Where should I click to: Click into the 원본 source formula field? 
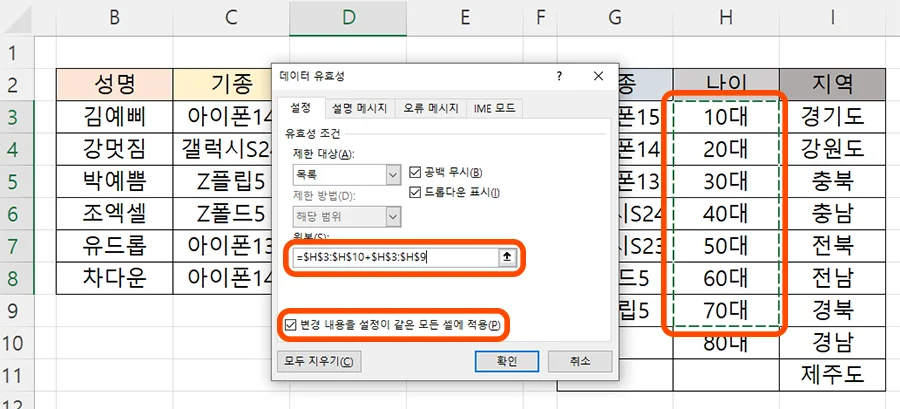[395, 258]
